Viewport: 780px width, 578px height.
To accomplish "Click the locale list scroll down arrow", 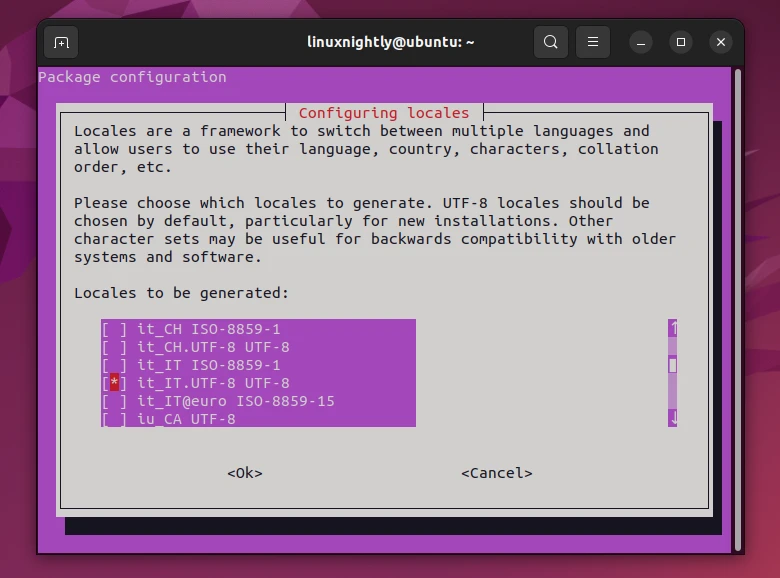I will point(673,418).
